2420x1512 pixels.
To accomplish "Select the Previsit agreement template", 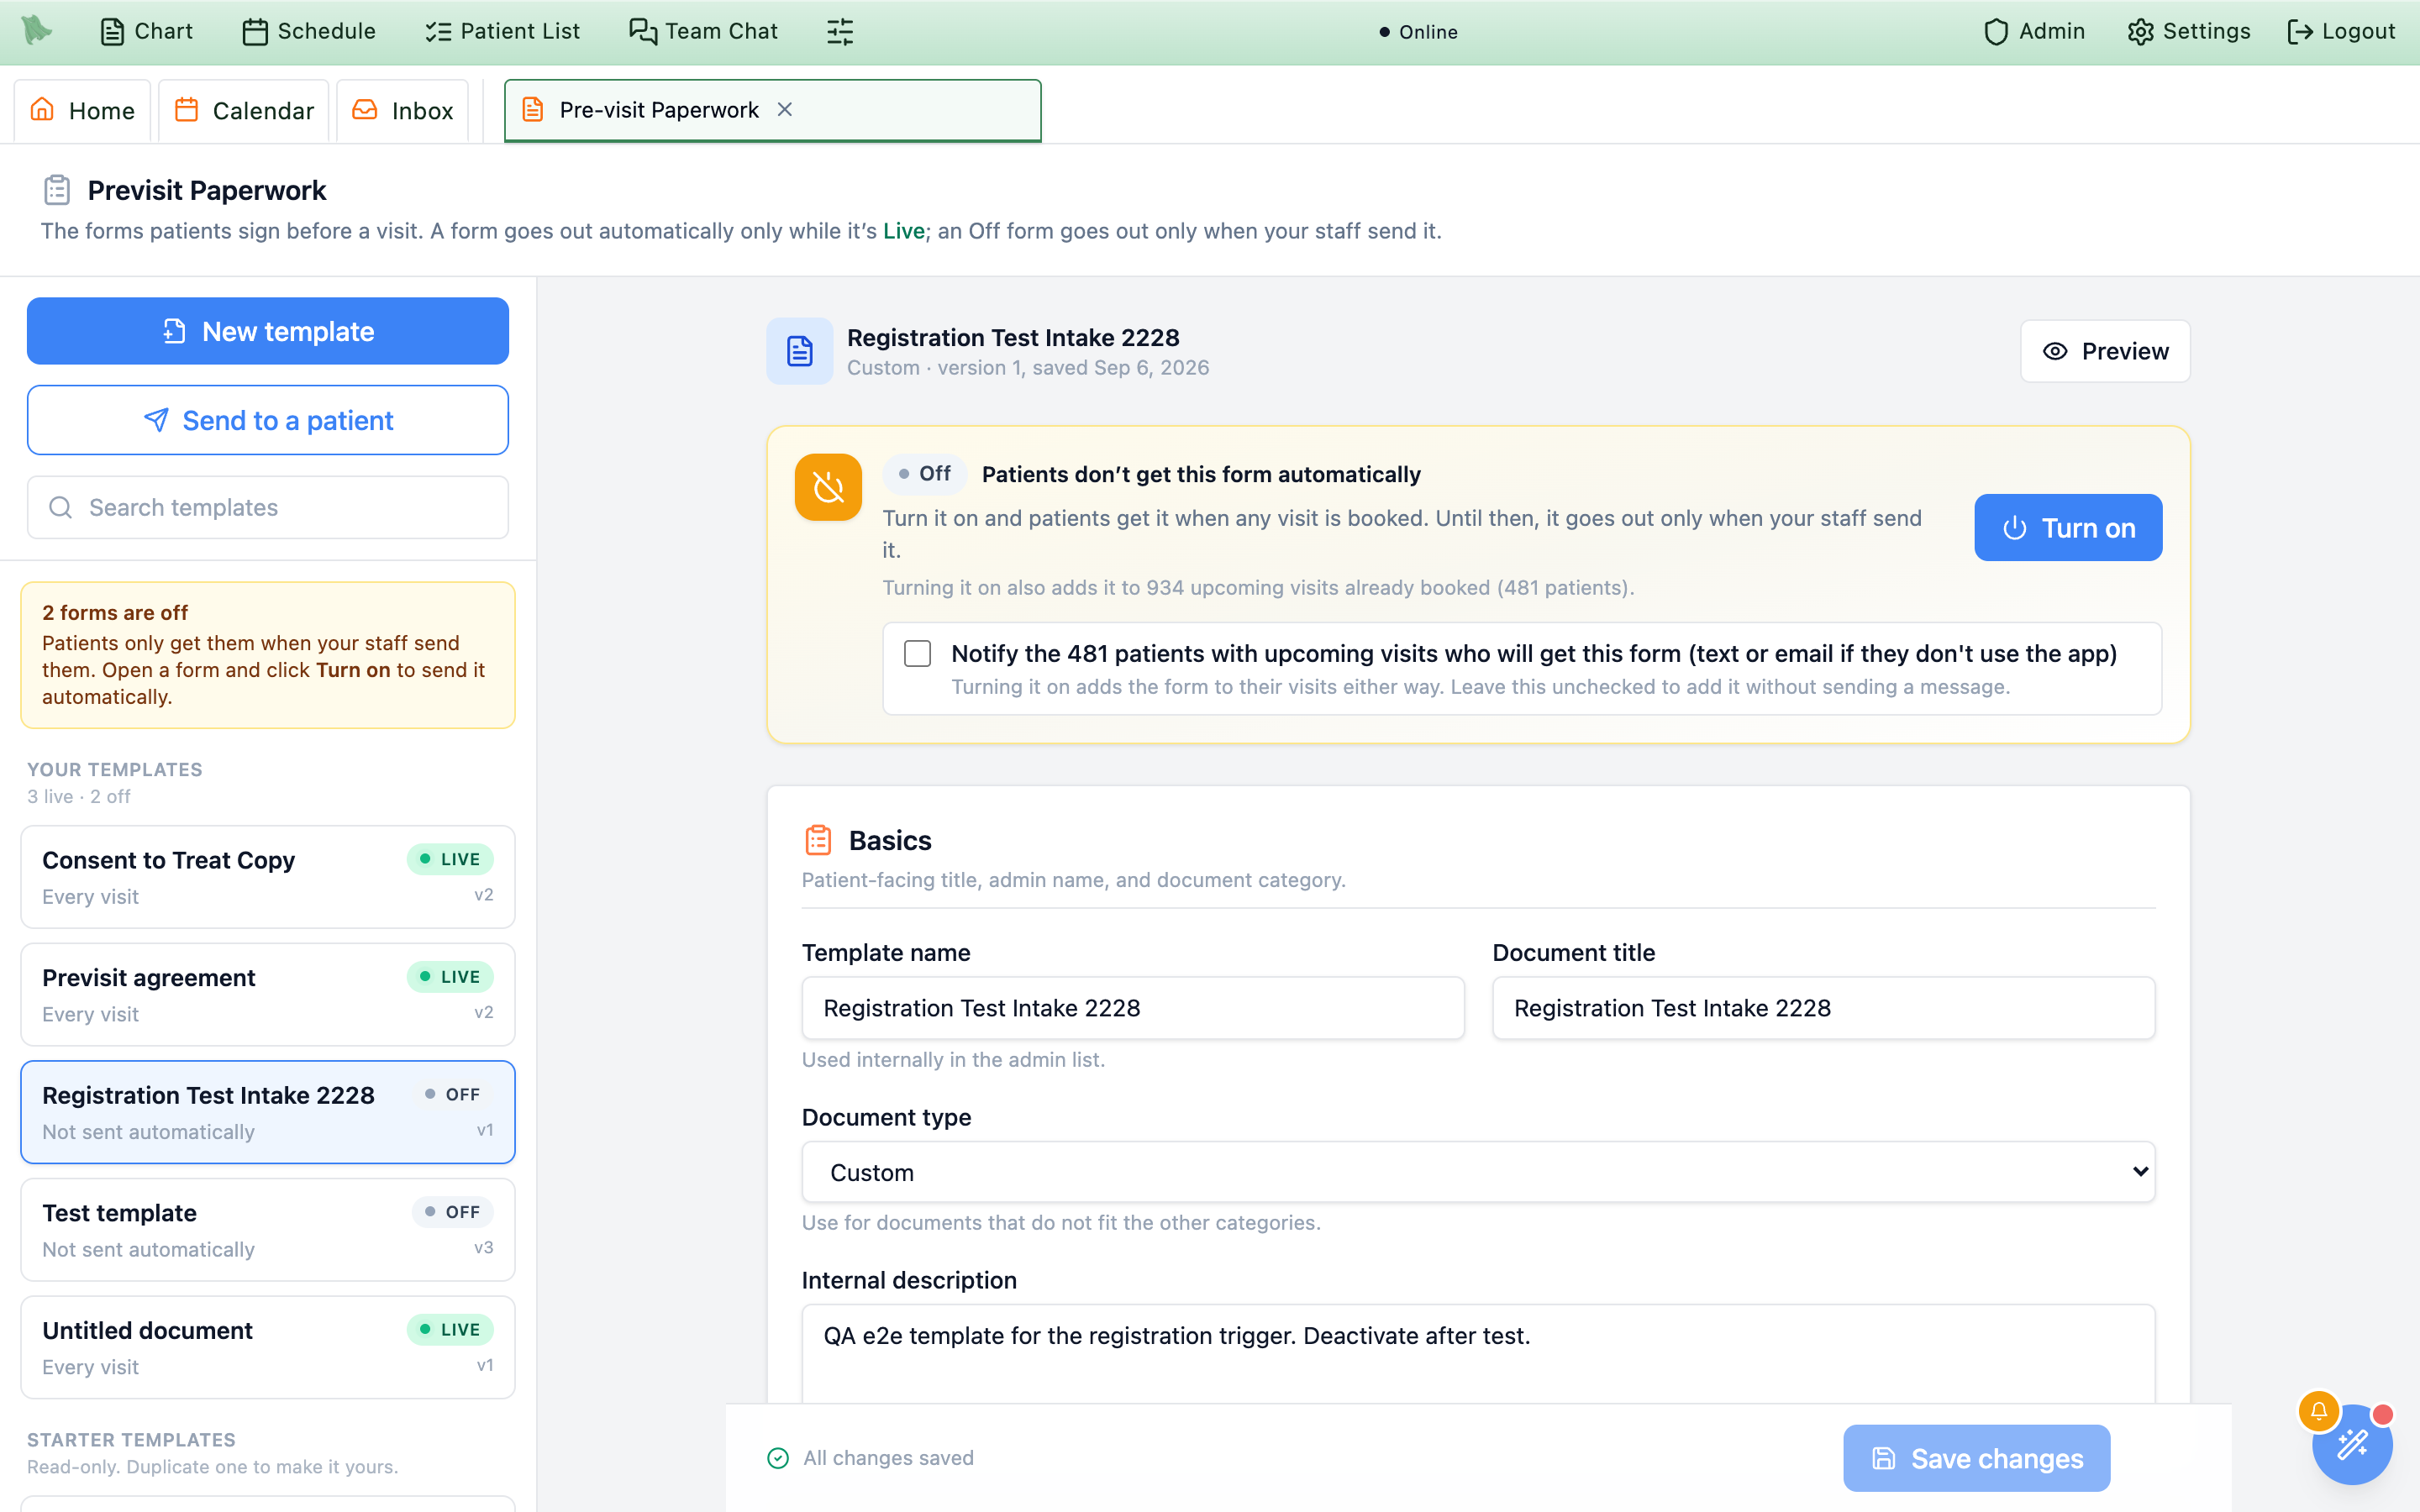I will tap(268, 994).
